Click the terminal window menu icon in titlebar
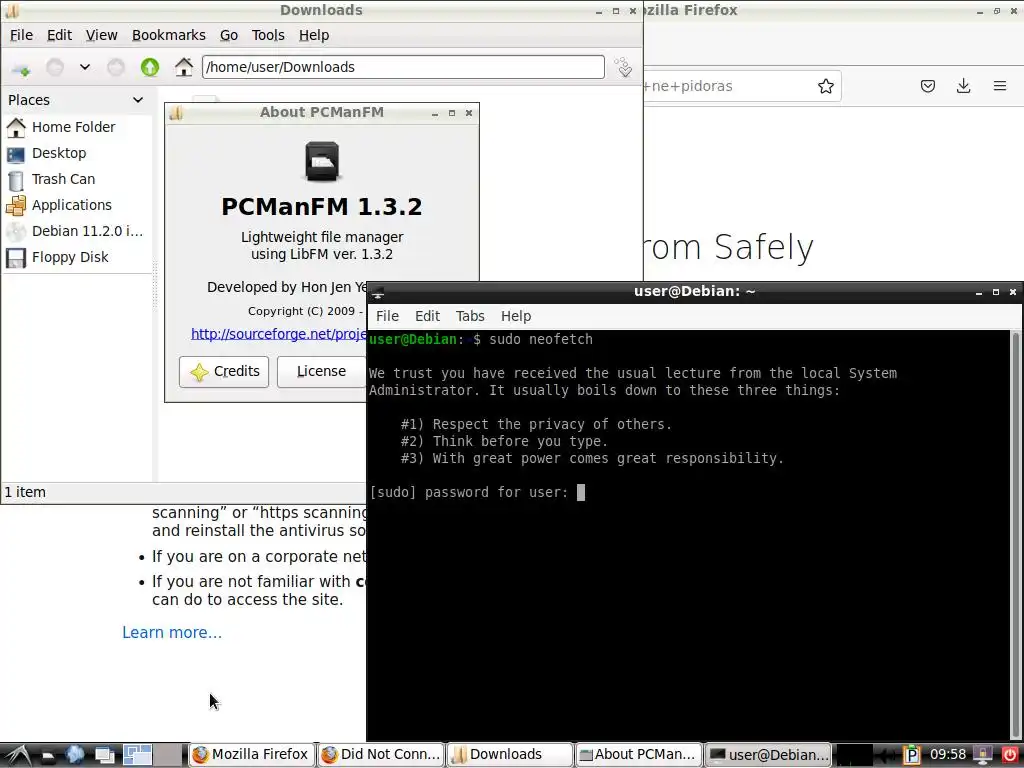Viewport: 1024px width, 768px height. pyautogui.click(x=377, y=292)
